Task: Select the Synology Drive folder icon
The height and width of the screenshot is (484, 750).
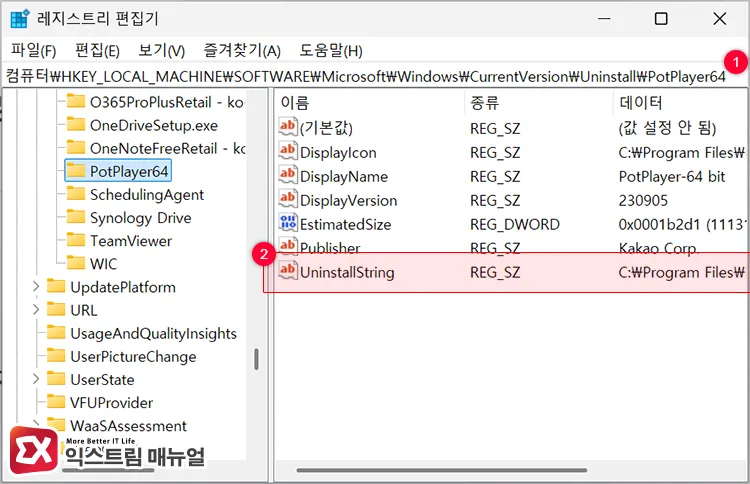Action: tap(76, 217)
